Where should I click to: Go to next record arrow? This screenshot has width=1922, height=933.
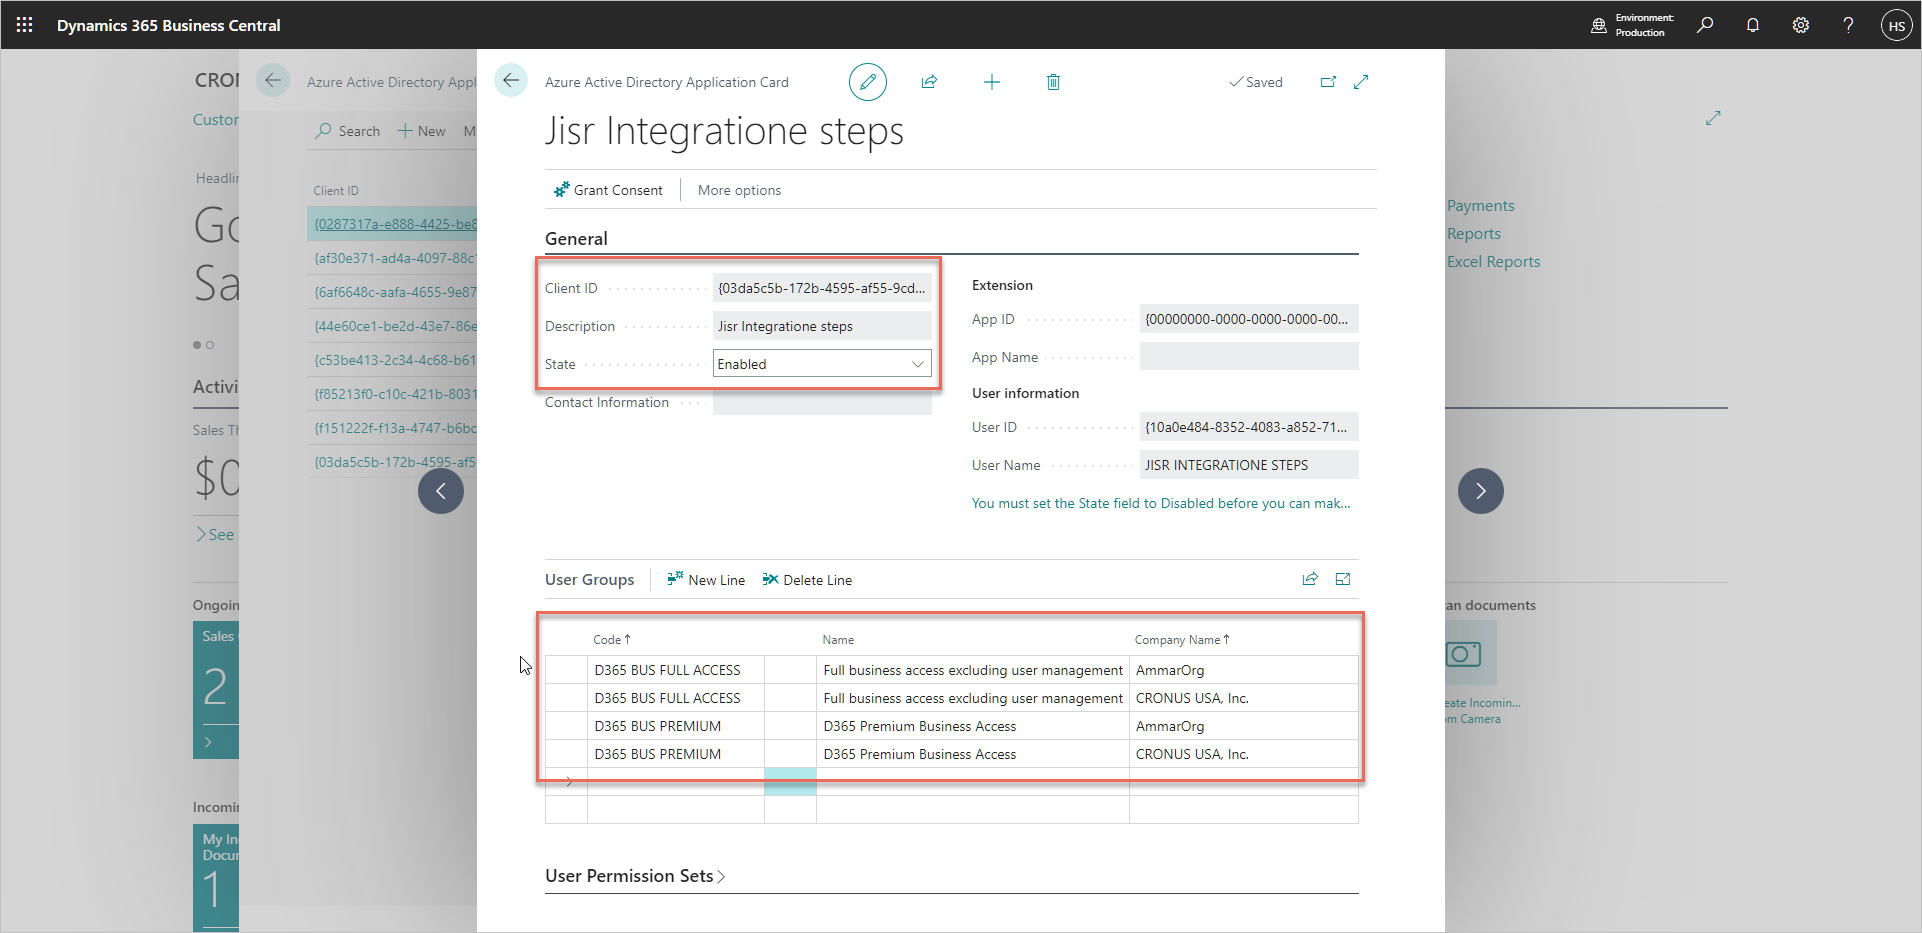(x=1480, y=491)
